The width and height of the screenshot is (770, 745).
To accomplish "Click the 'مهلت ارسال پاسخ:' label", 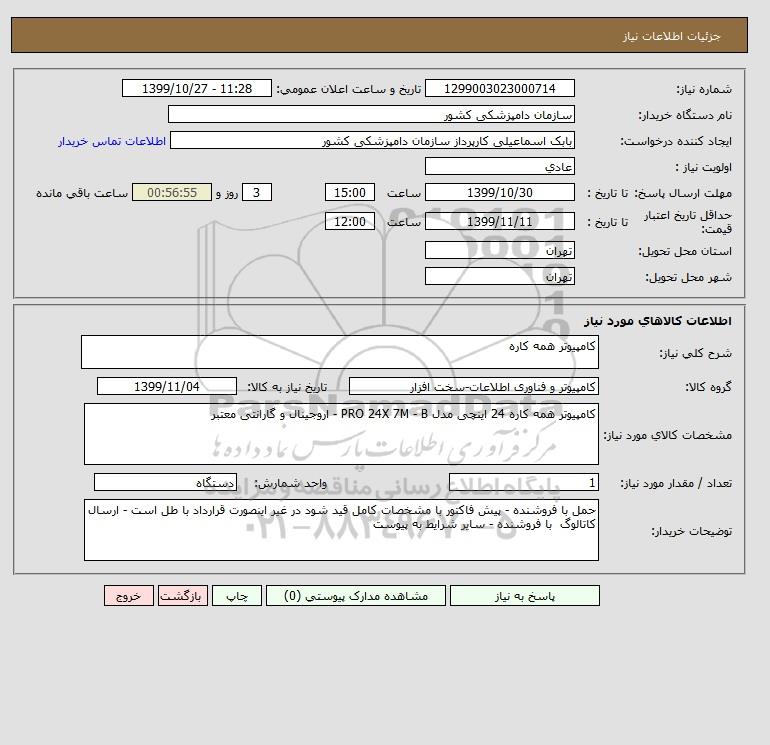I will pos(683,193).
